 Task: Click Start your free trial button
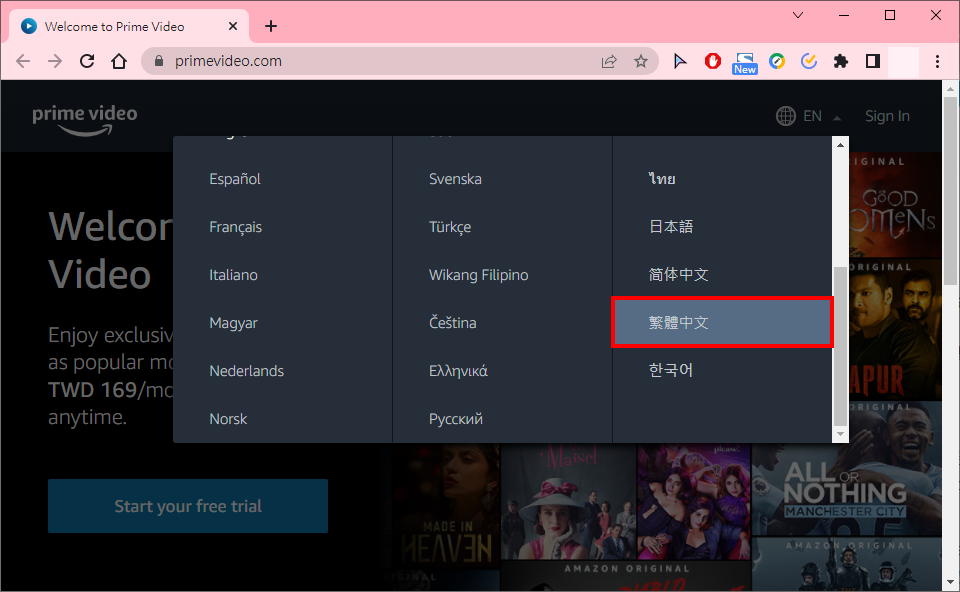tap(188, 506)
